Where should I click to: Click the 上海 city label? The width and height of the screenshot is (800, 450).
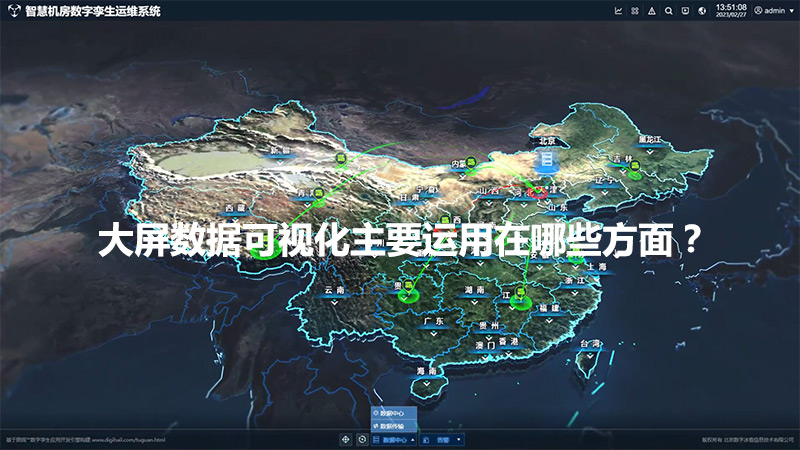[x=596, y=267]
